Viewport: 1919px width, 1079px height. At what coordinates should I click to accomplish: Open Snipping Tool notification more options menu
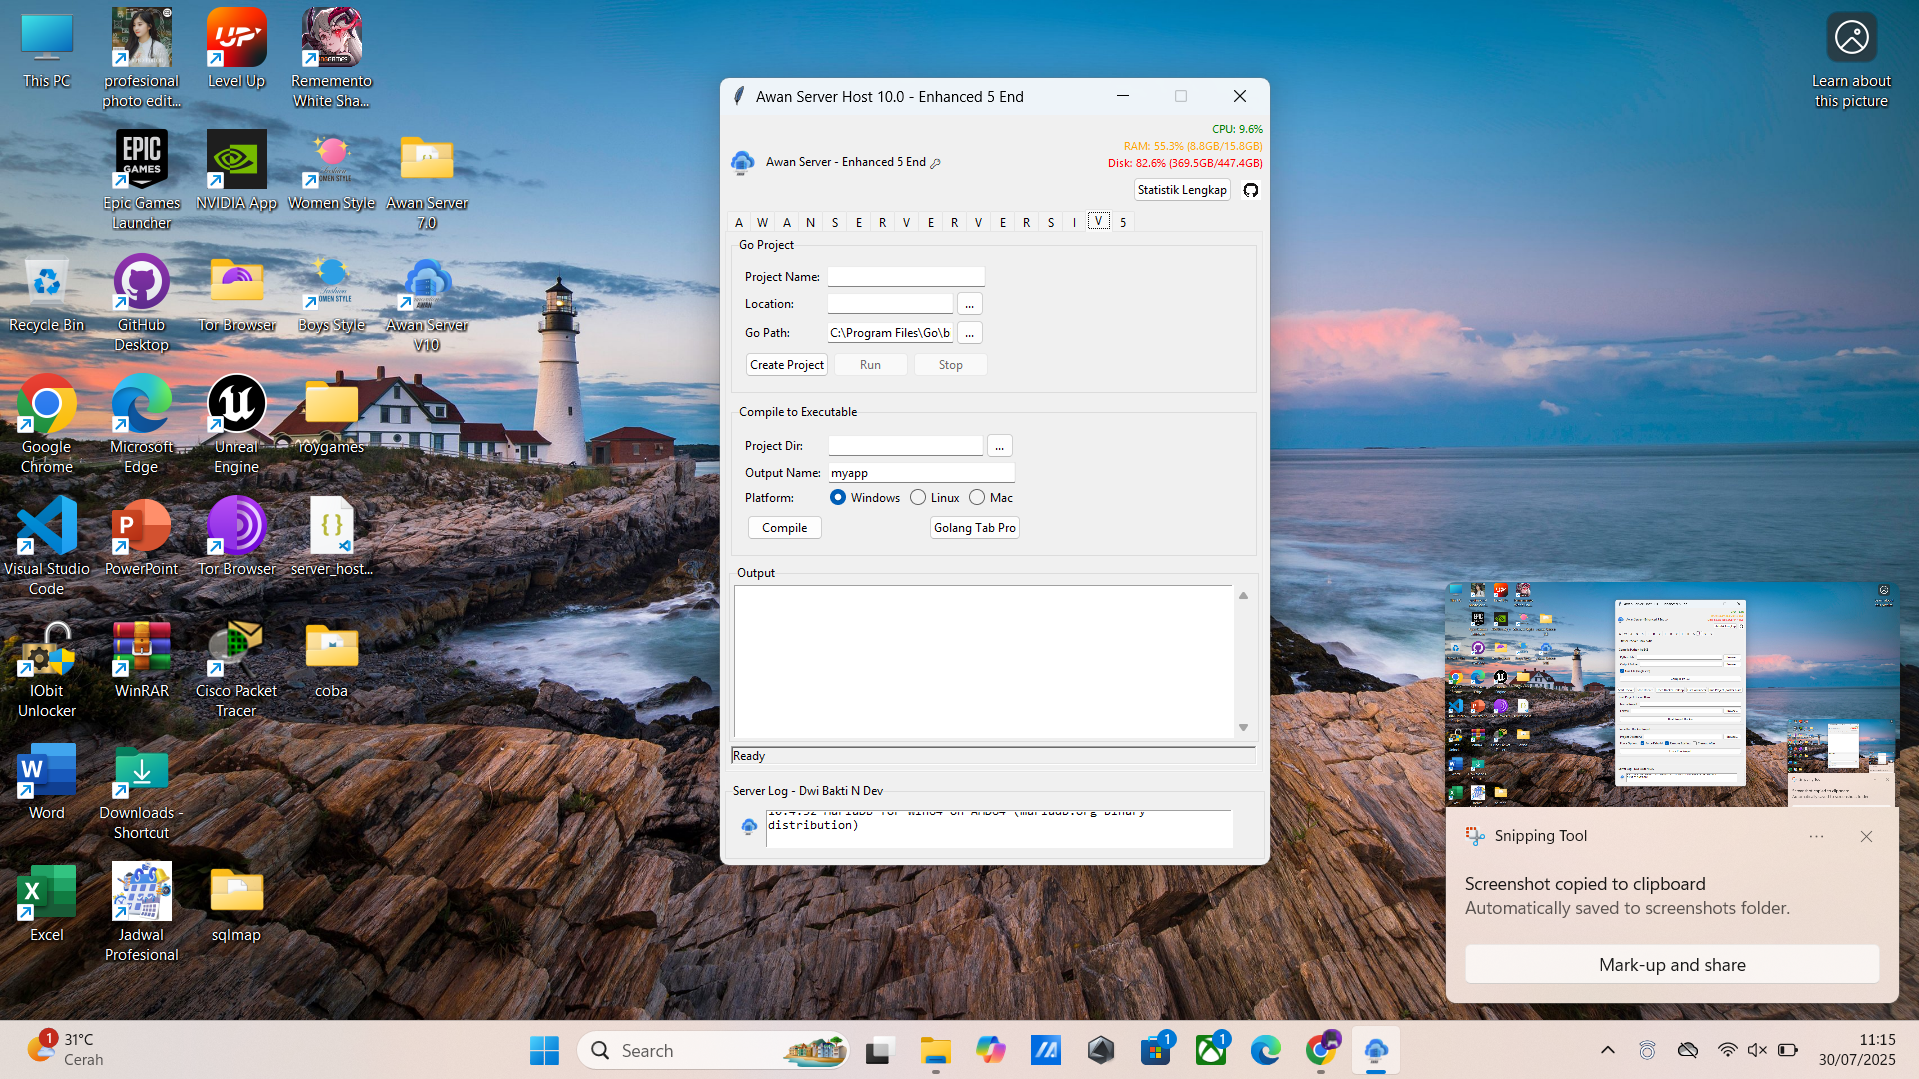(1816, 836)
